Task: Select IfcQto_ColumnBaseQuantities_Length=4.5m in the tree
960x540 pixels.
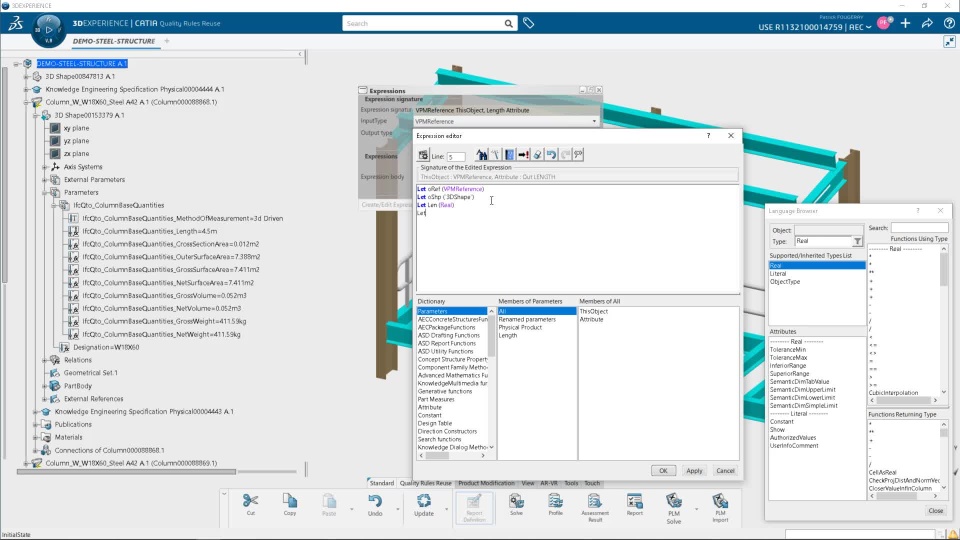Action: click(x=149, y=231)
